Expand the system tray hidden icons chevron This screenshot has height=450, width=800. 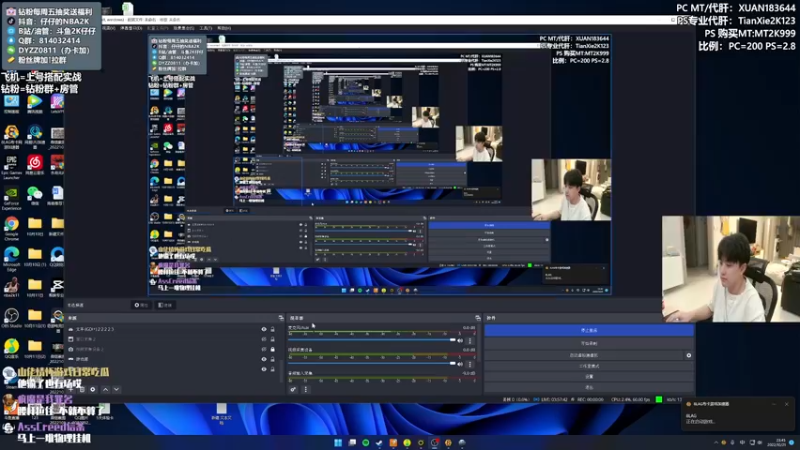pyautogui.click(x=715, y=442)
